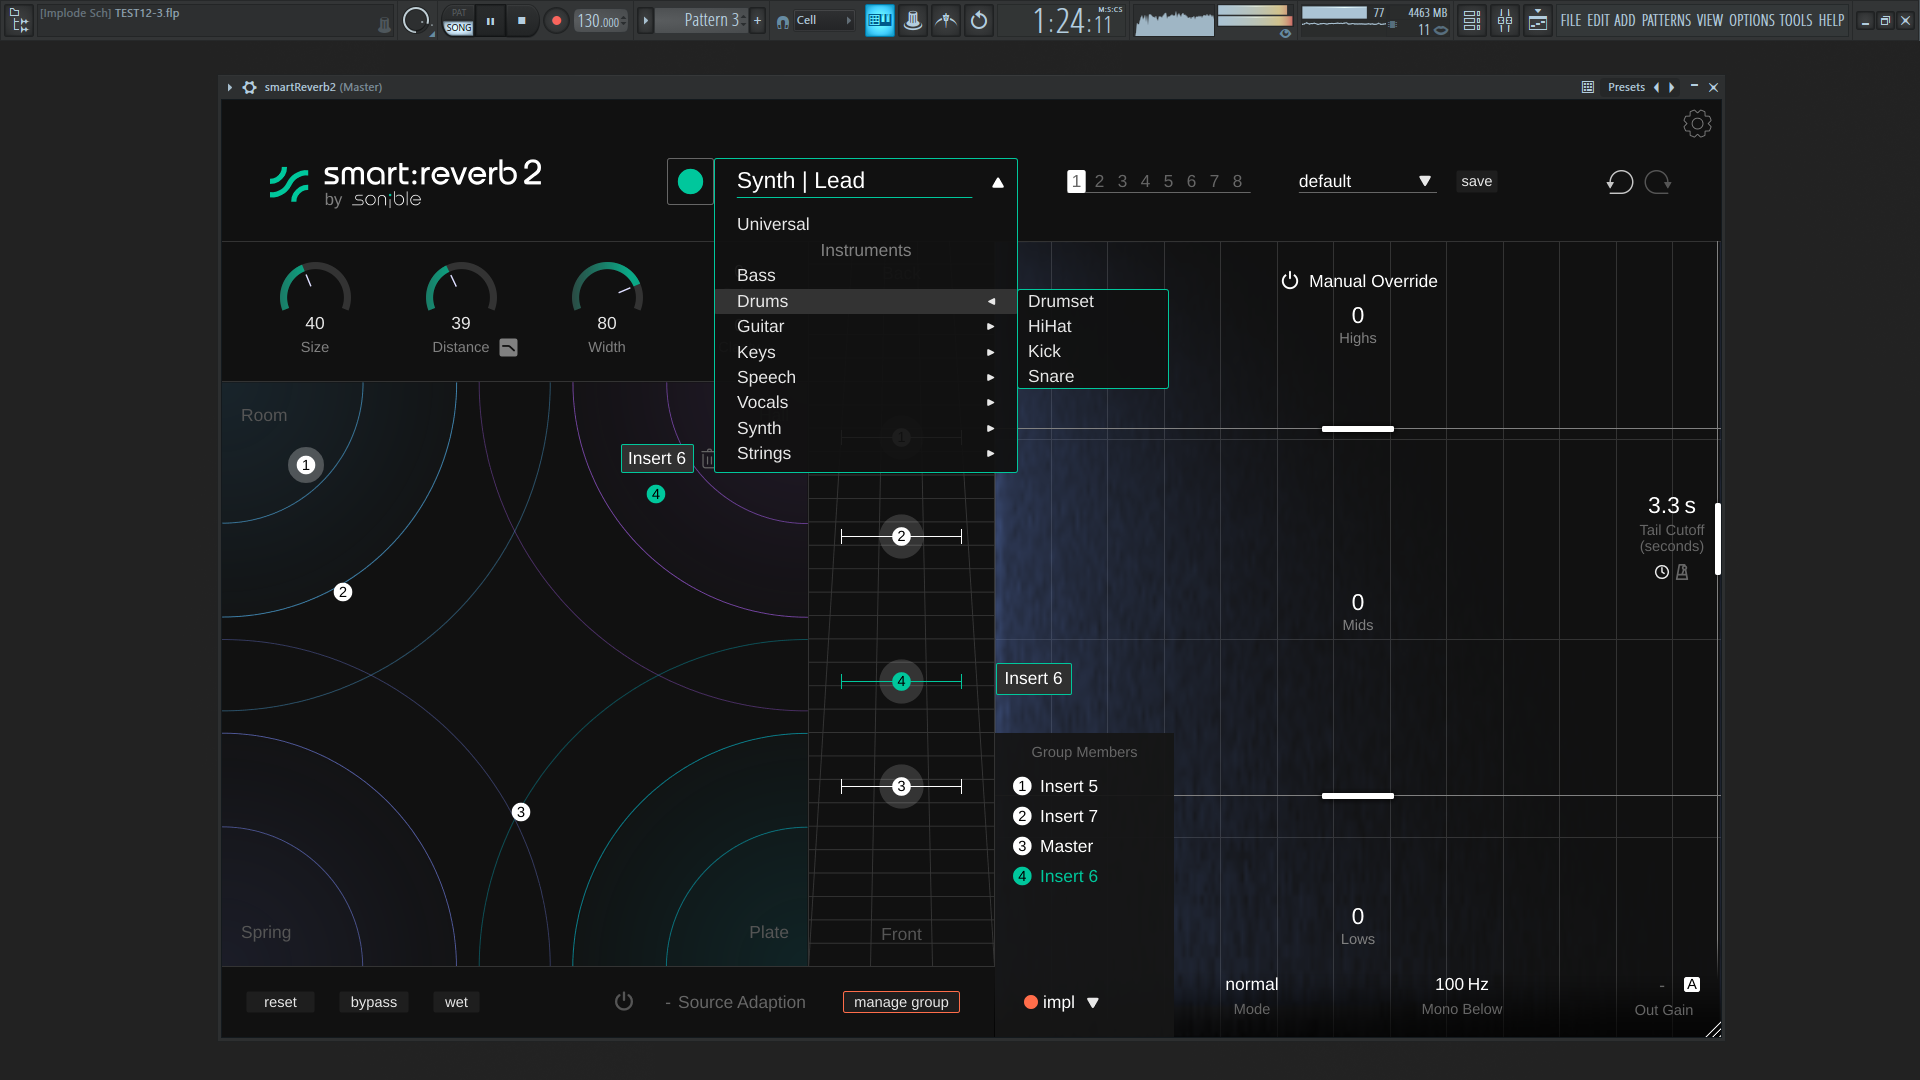Screen dimensions: 1920x1080
Task: Select the Universal profile
Action: point(866,224)
